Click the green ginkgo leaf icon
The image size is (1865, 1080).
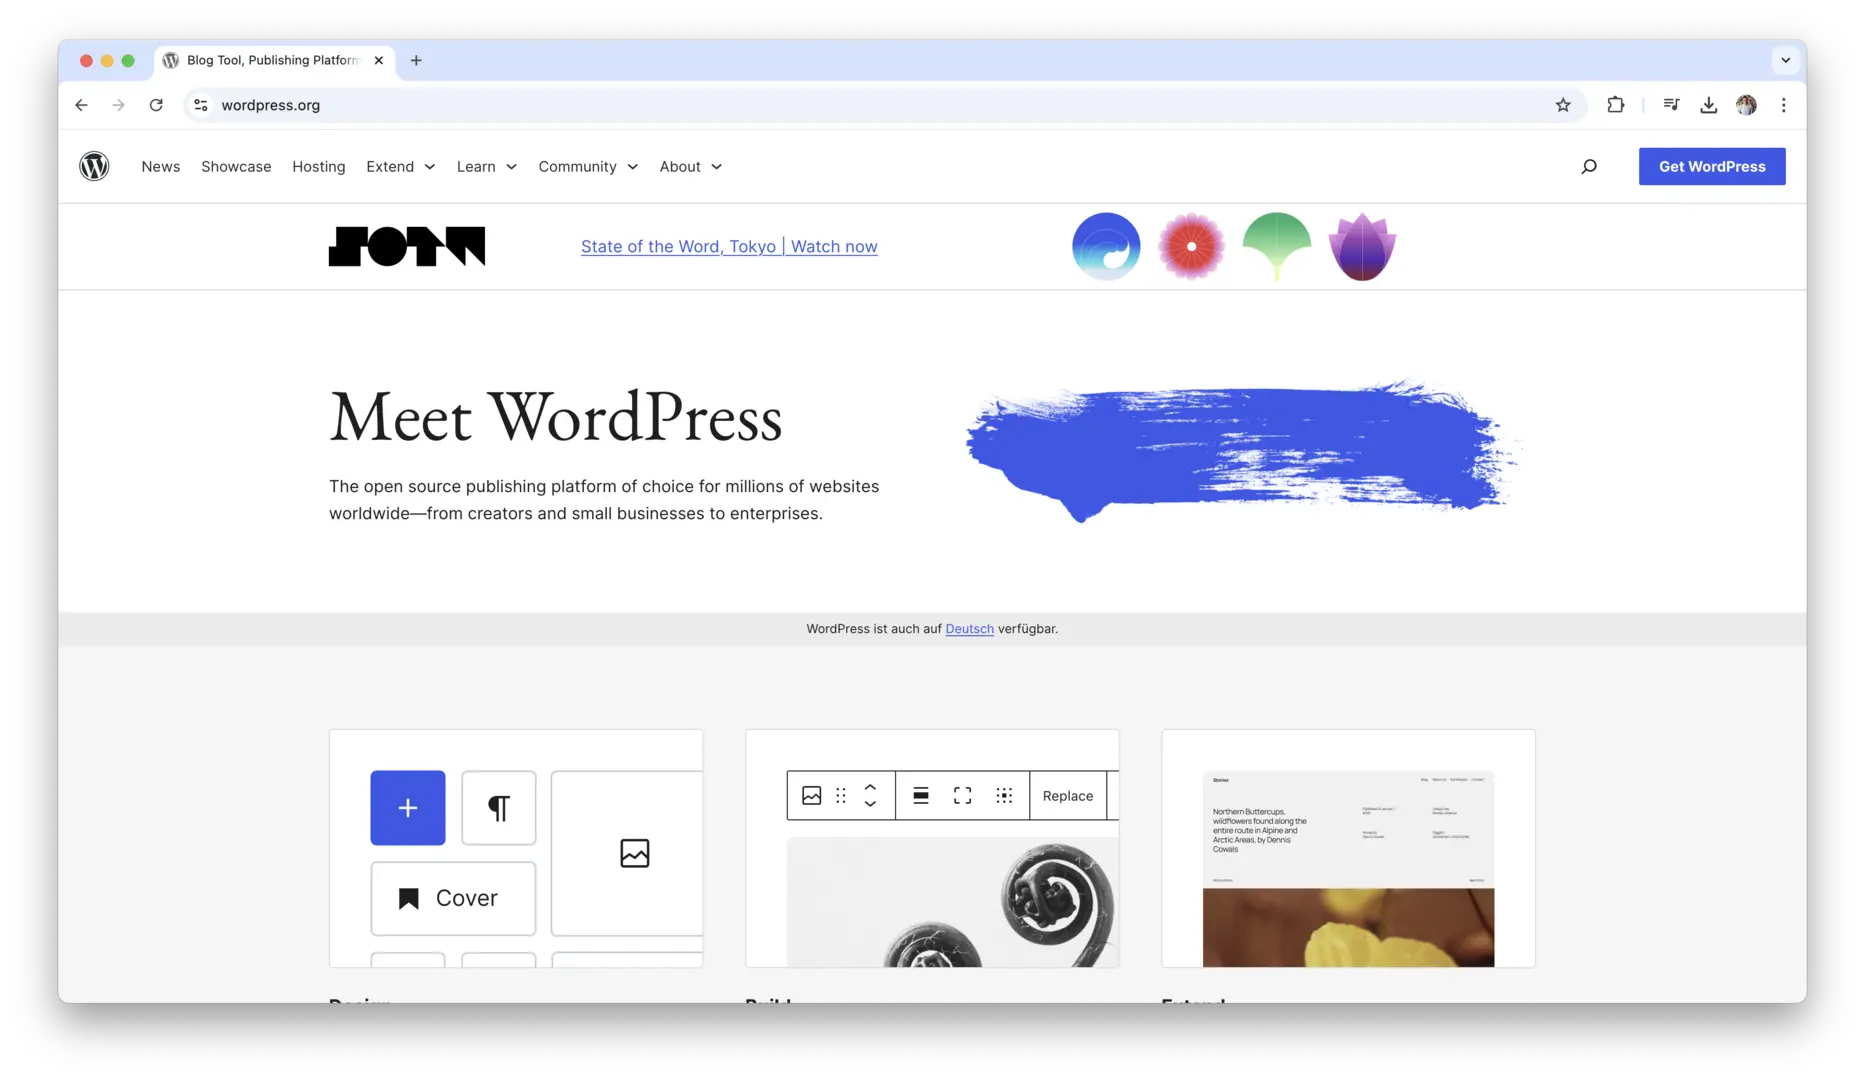click(1277, 246)
